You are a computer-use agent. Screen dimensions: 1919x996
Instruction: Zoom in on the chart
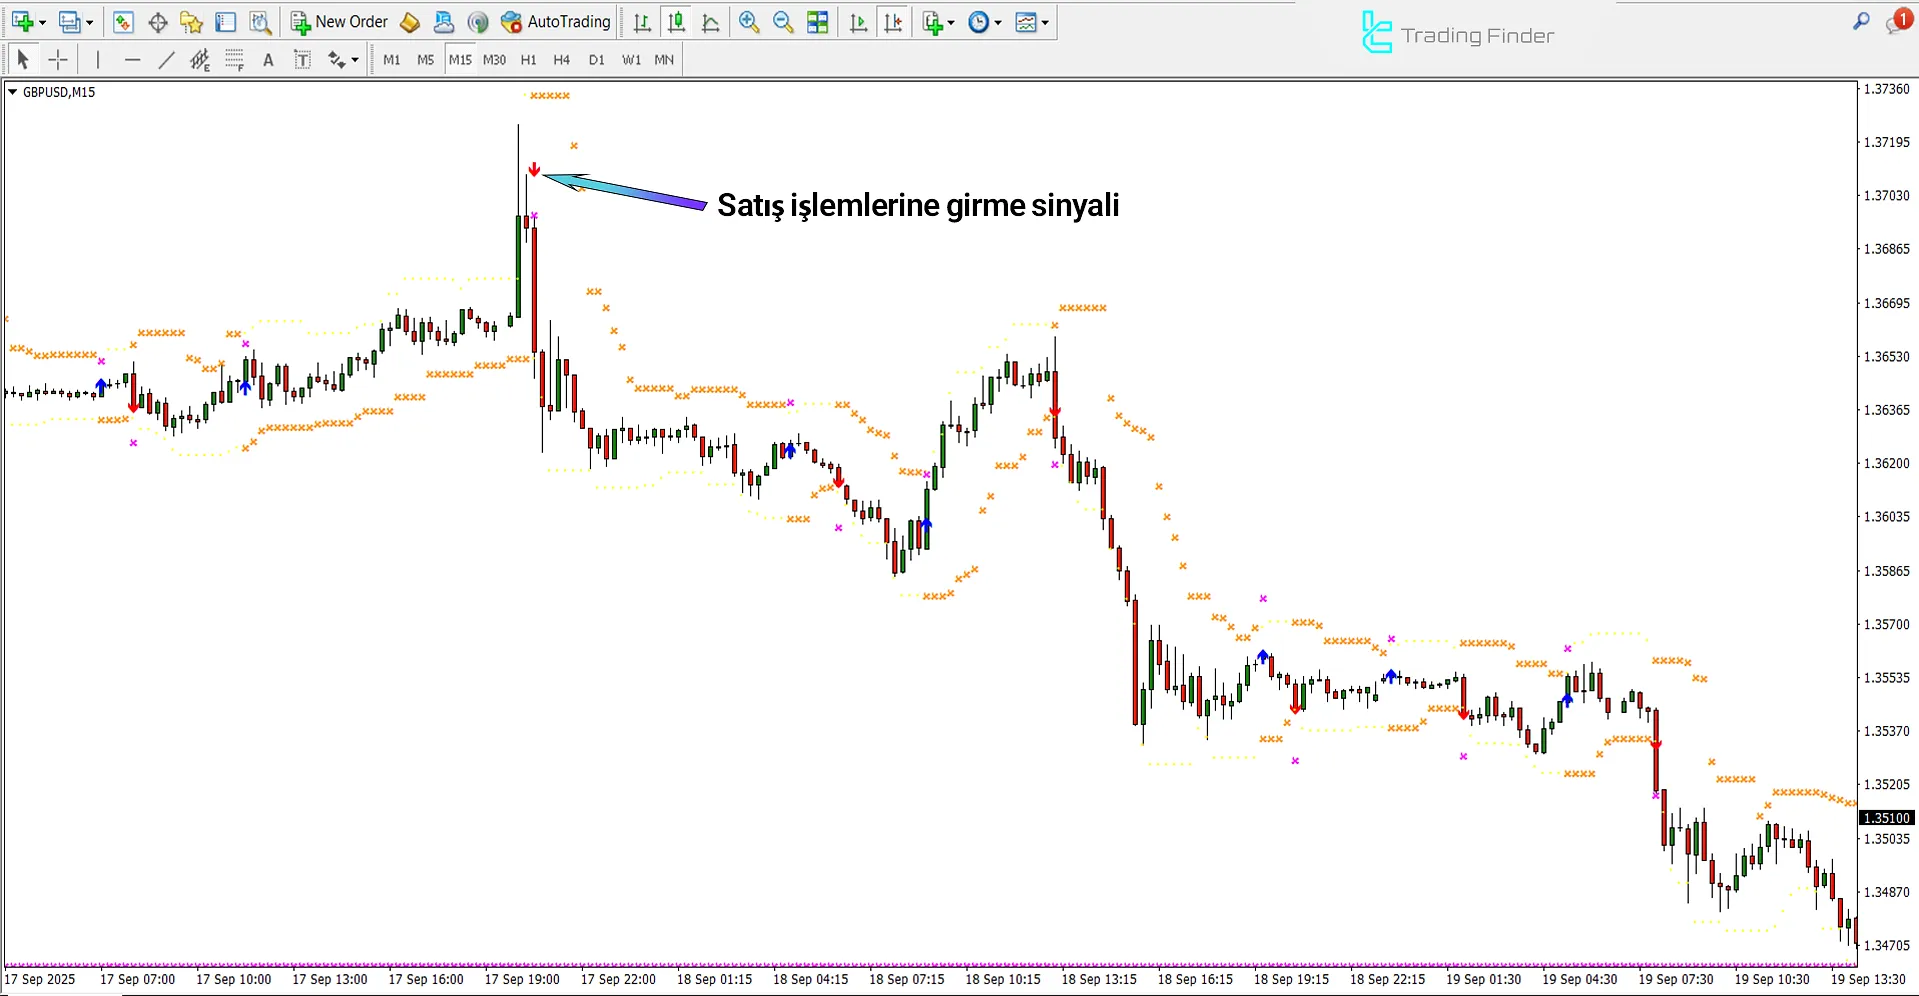[x=749, y=21]
